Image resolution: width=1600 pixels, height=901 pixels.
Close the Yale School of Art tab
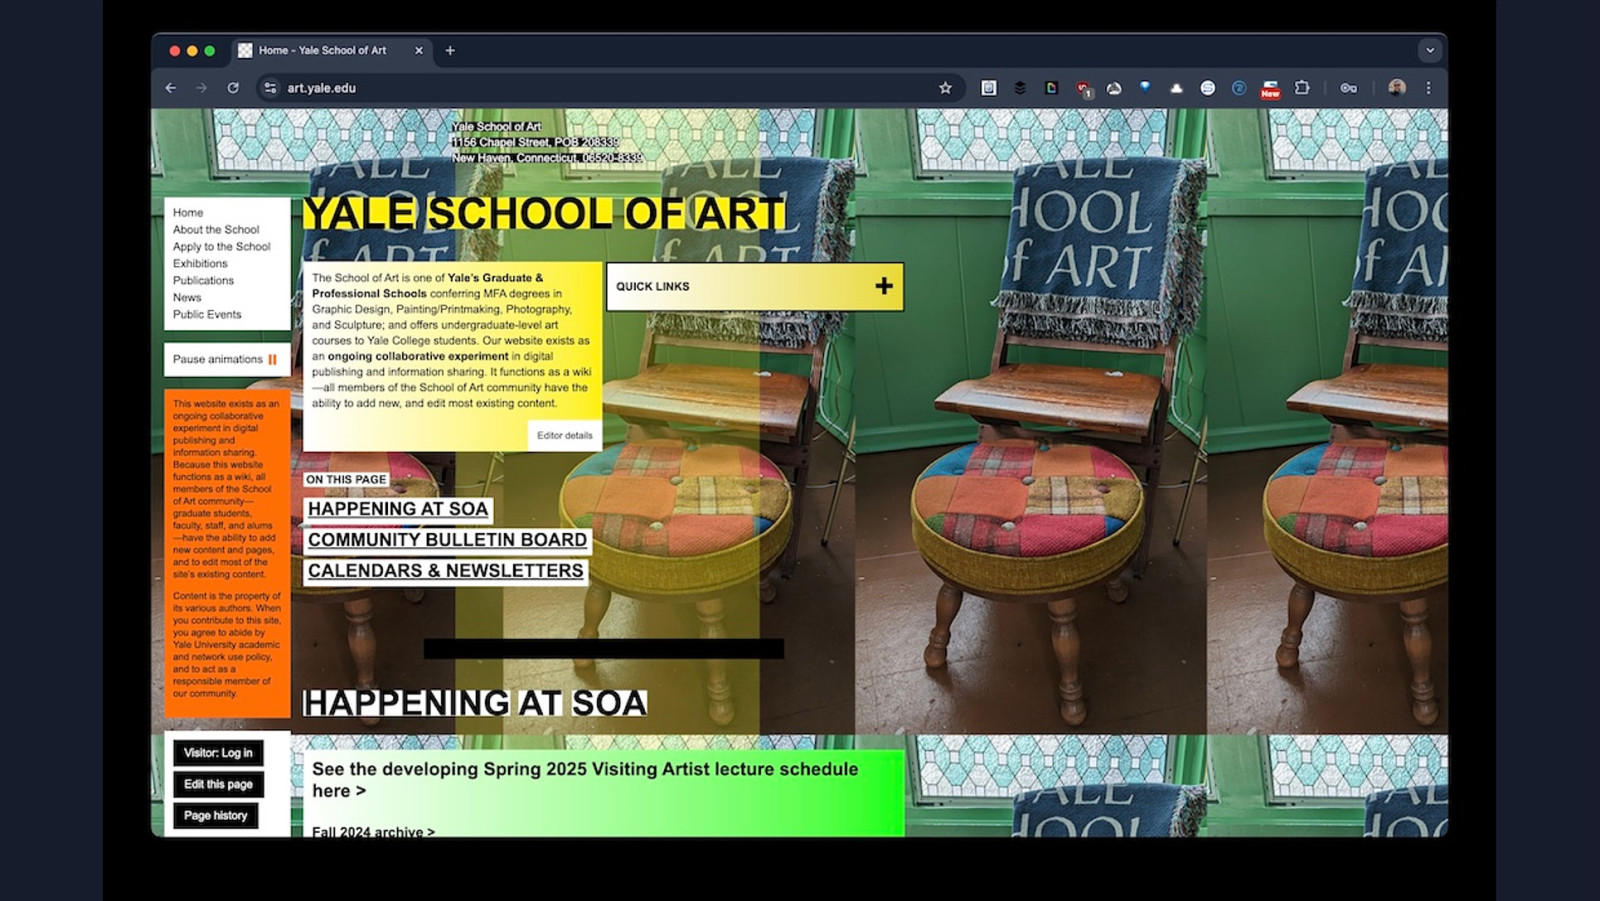(419, 50)
